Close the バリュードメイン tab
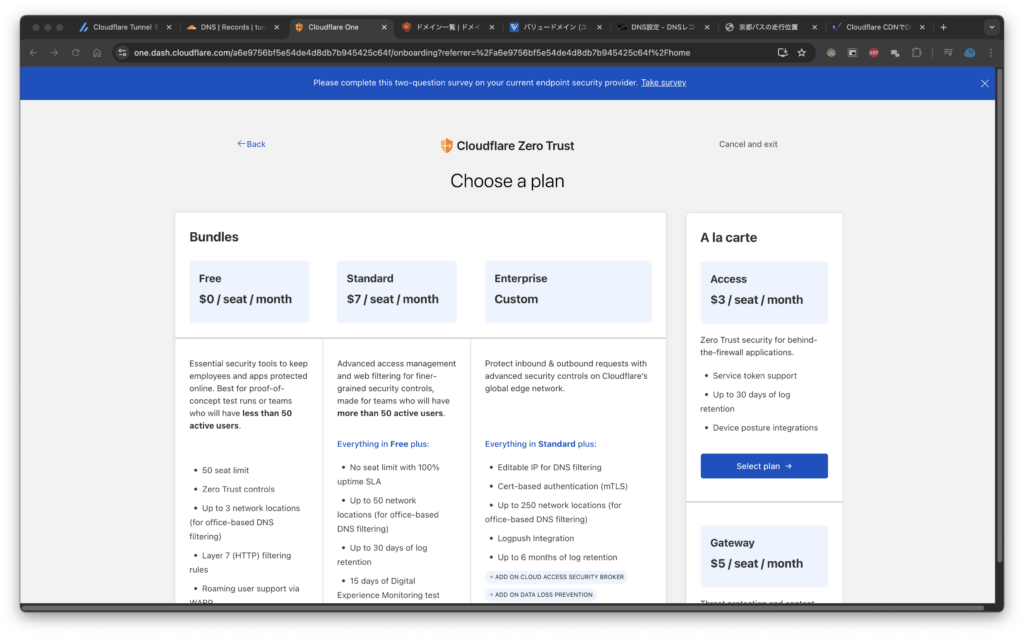 (x=600, y=27)
